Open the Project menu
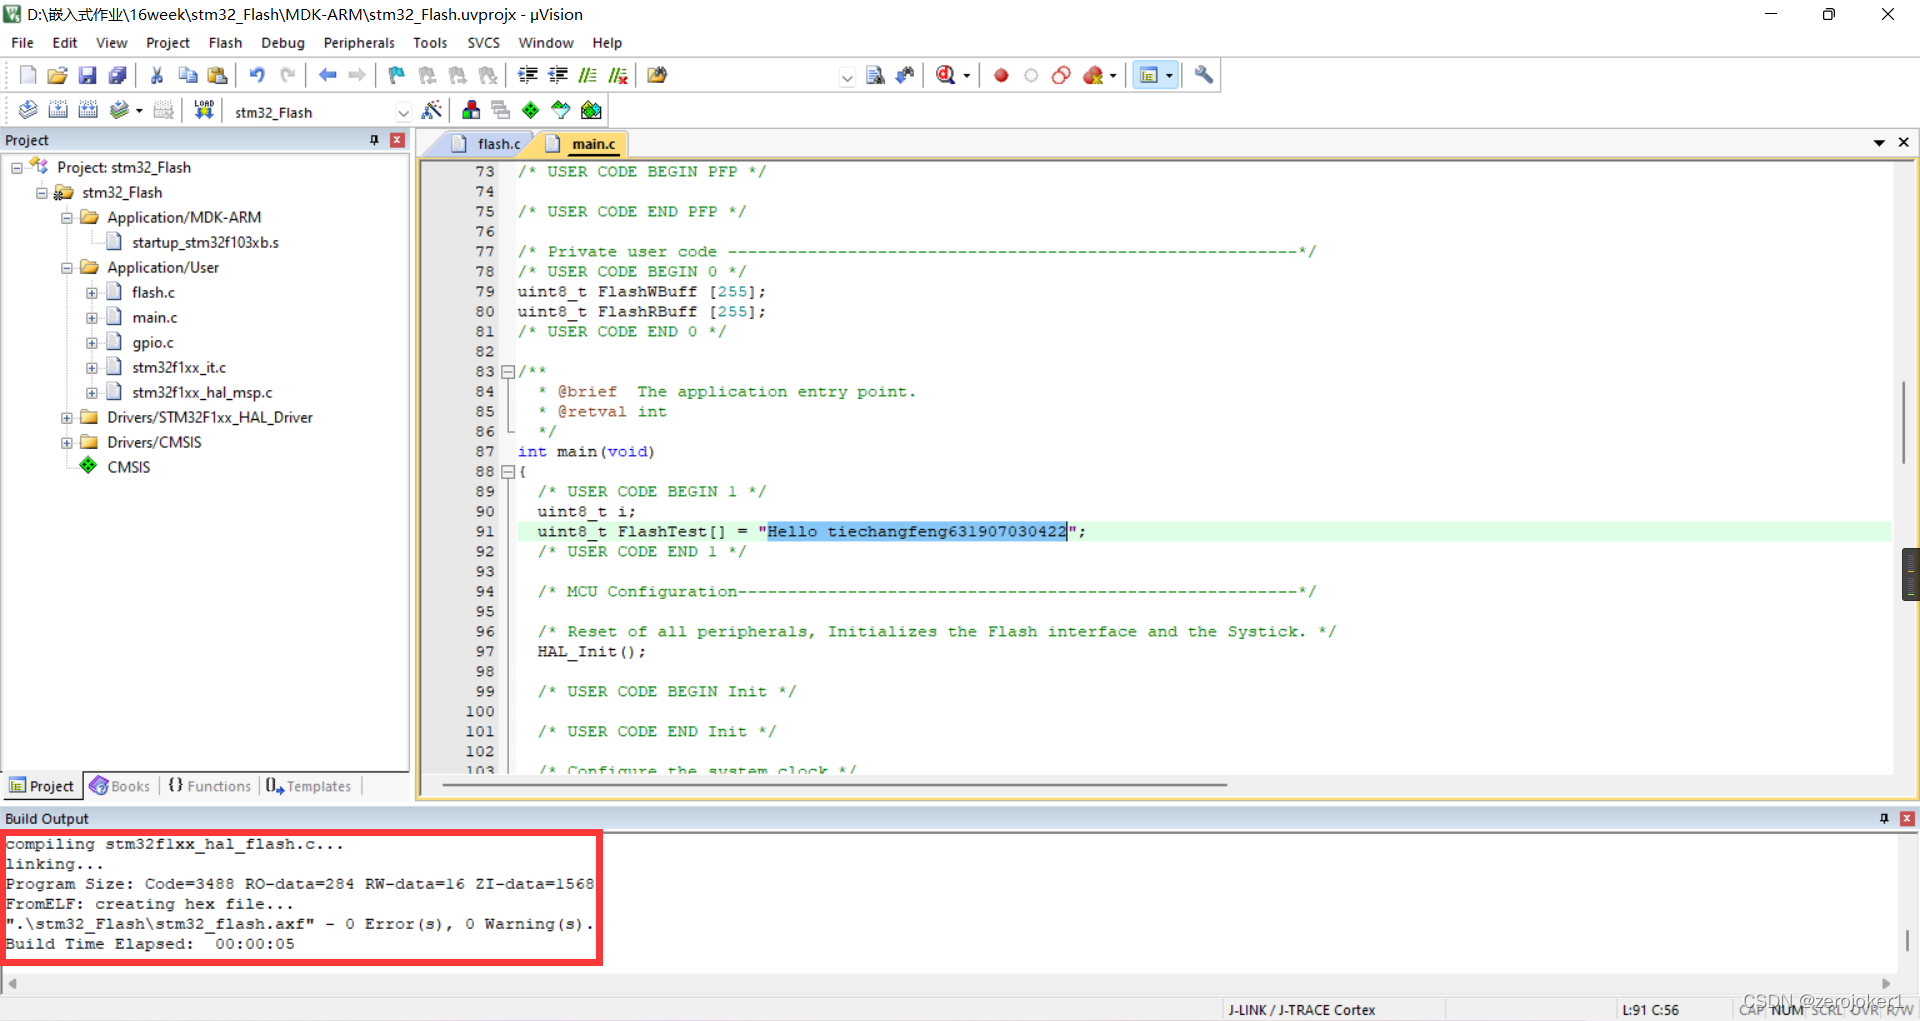The width and height of the screenshot is (1920, 1021). point(168,43)
